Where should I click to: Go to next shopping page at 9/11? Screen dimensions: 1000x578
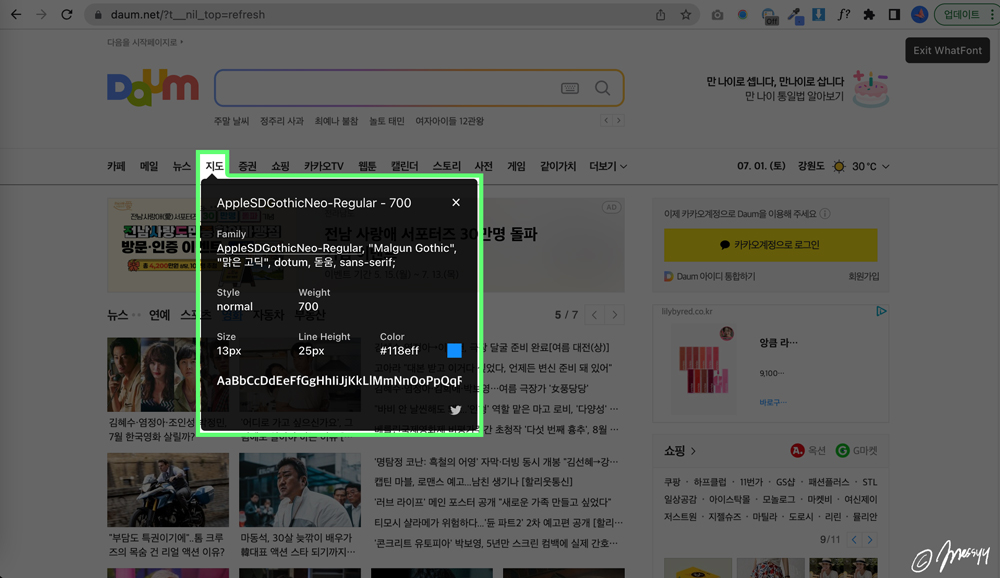coord(870,540)
